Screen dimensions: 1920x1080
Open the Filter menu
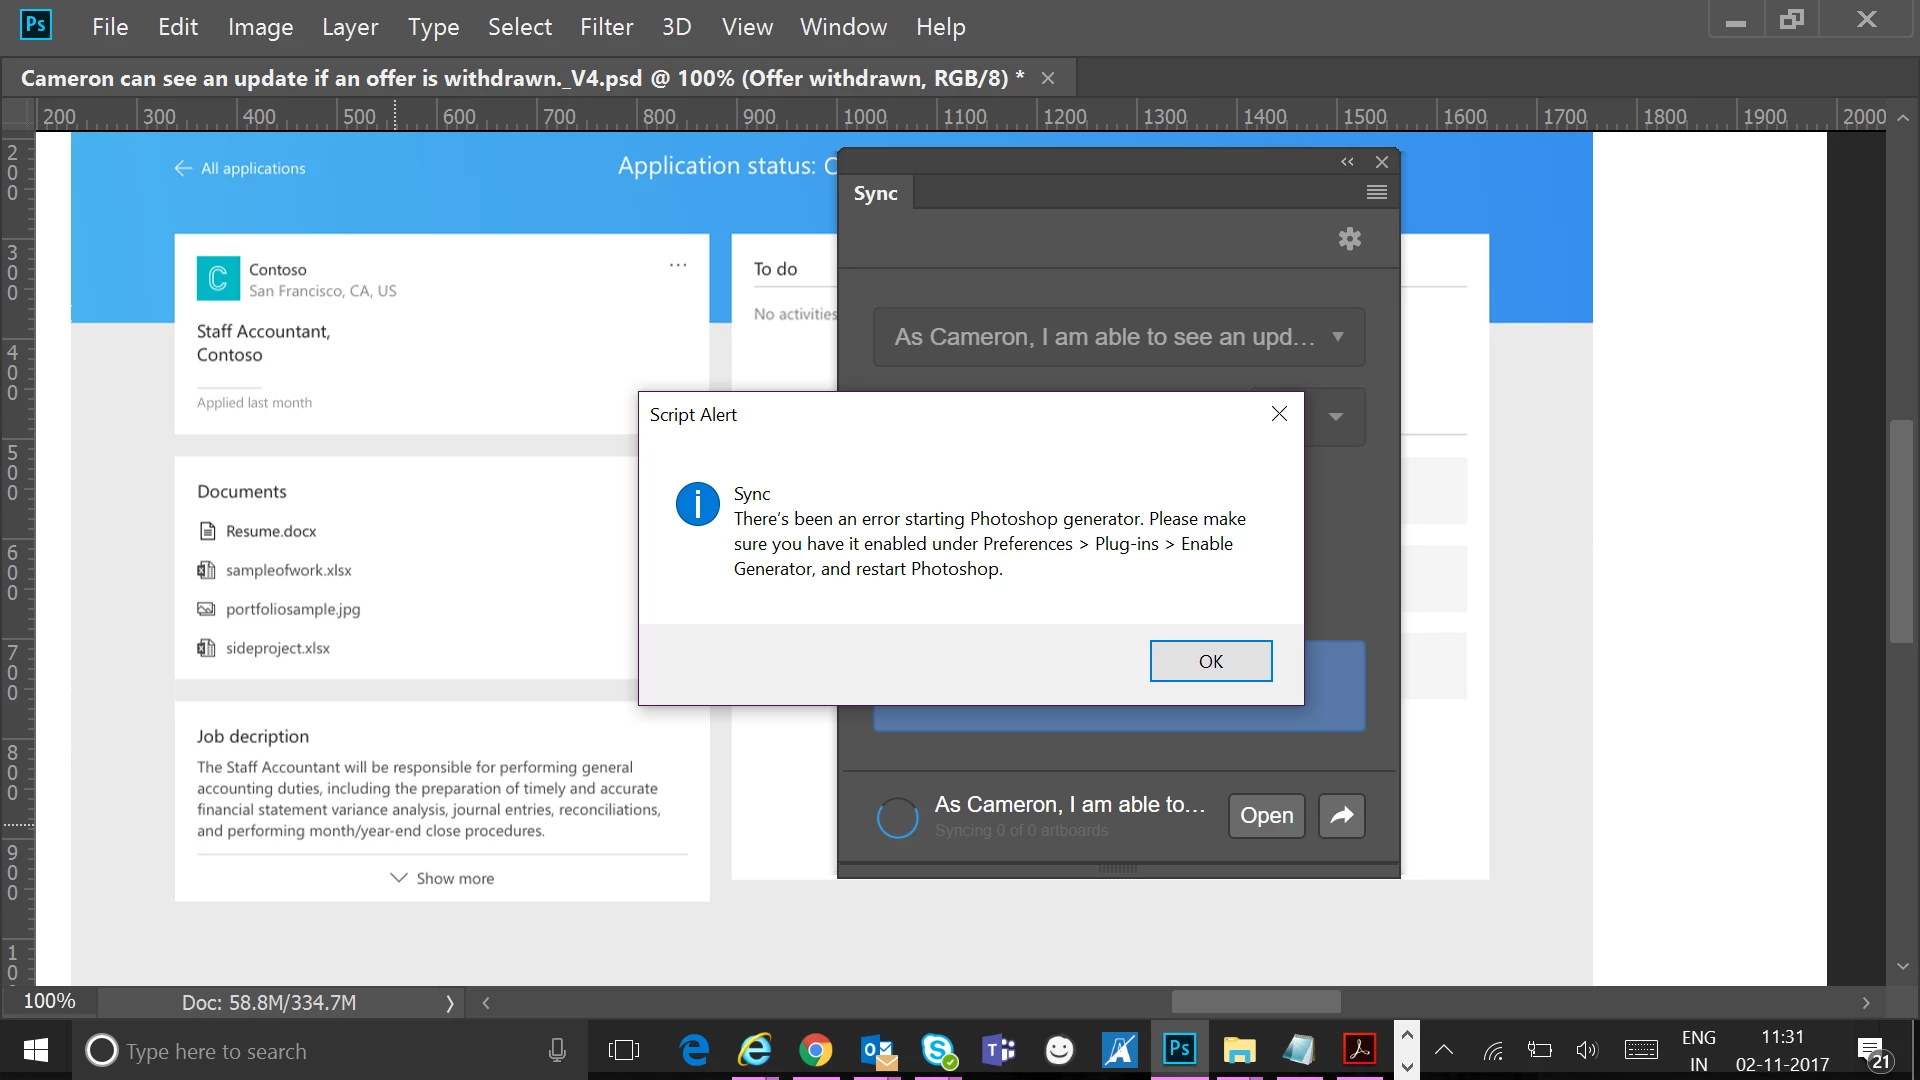[x=606, y=27]
